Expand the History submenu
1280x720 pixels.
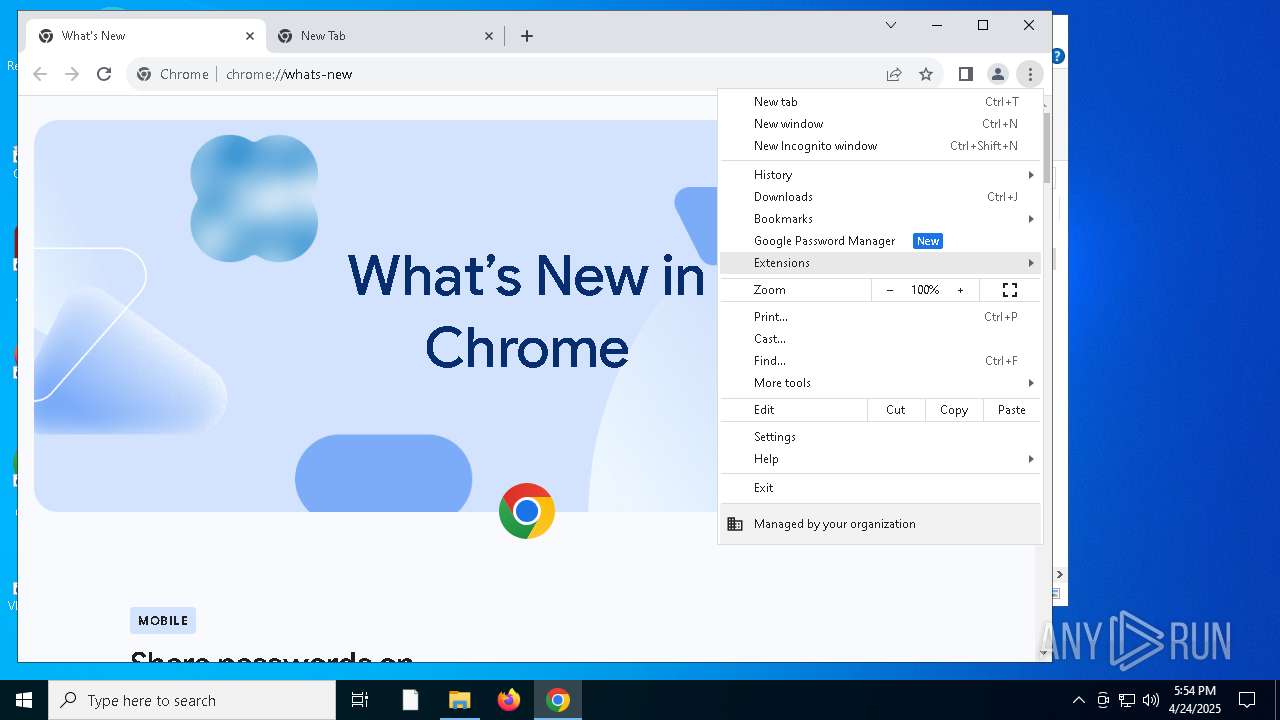[880, 175]
